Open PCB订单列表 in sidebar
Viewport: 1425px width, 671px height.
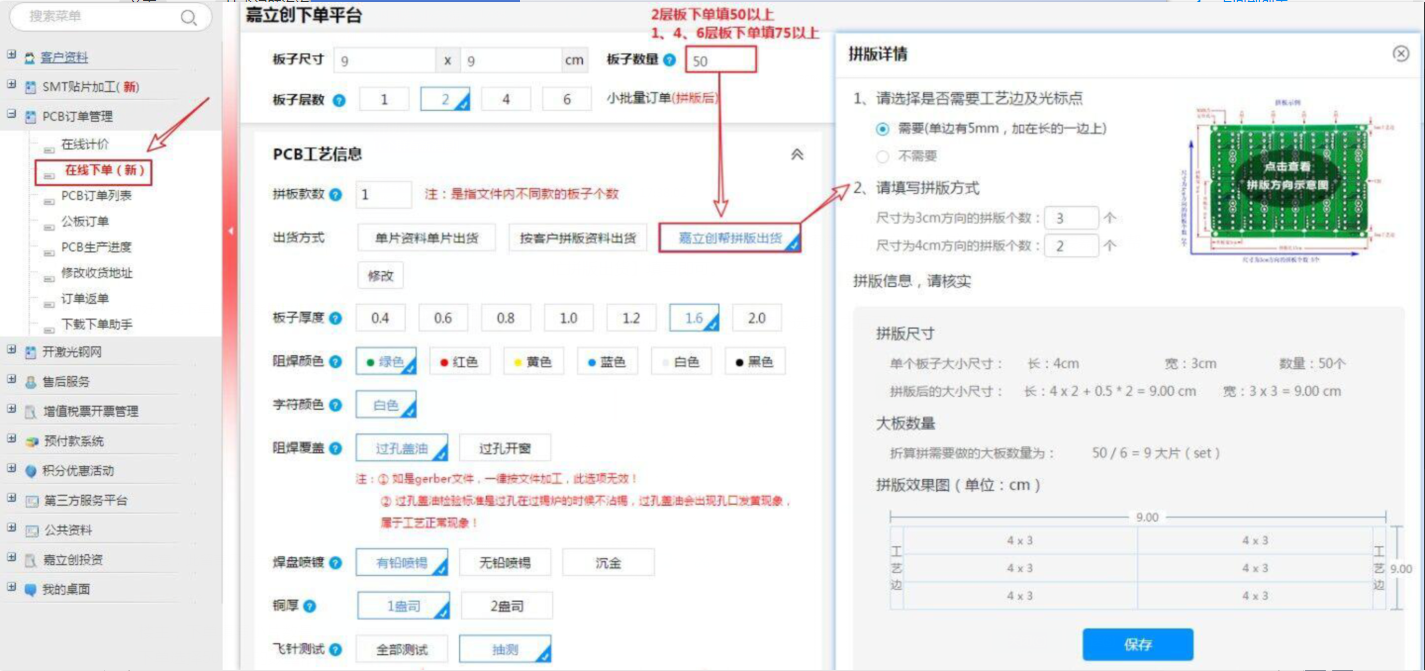(x=96, y=196)
